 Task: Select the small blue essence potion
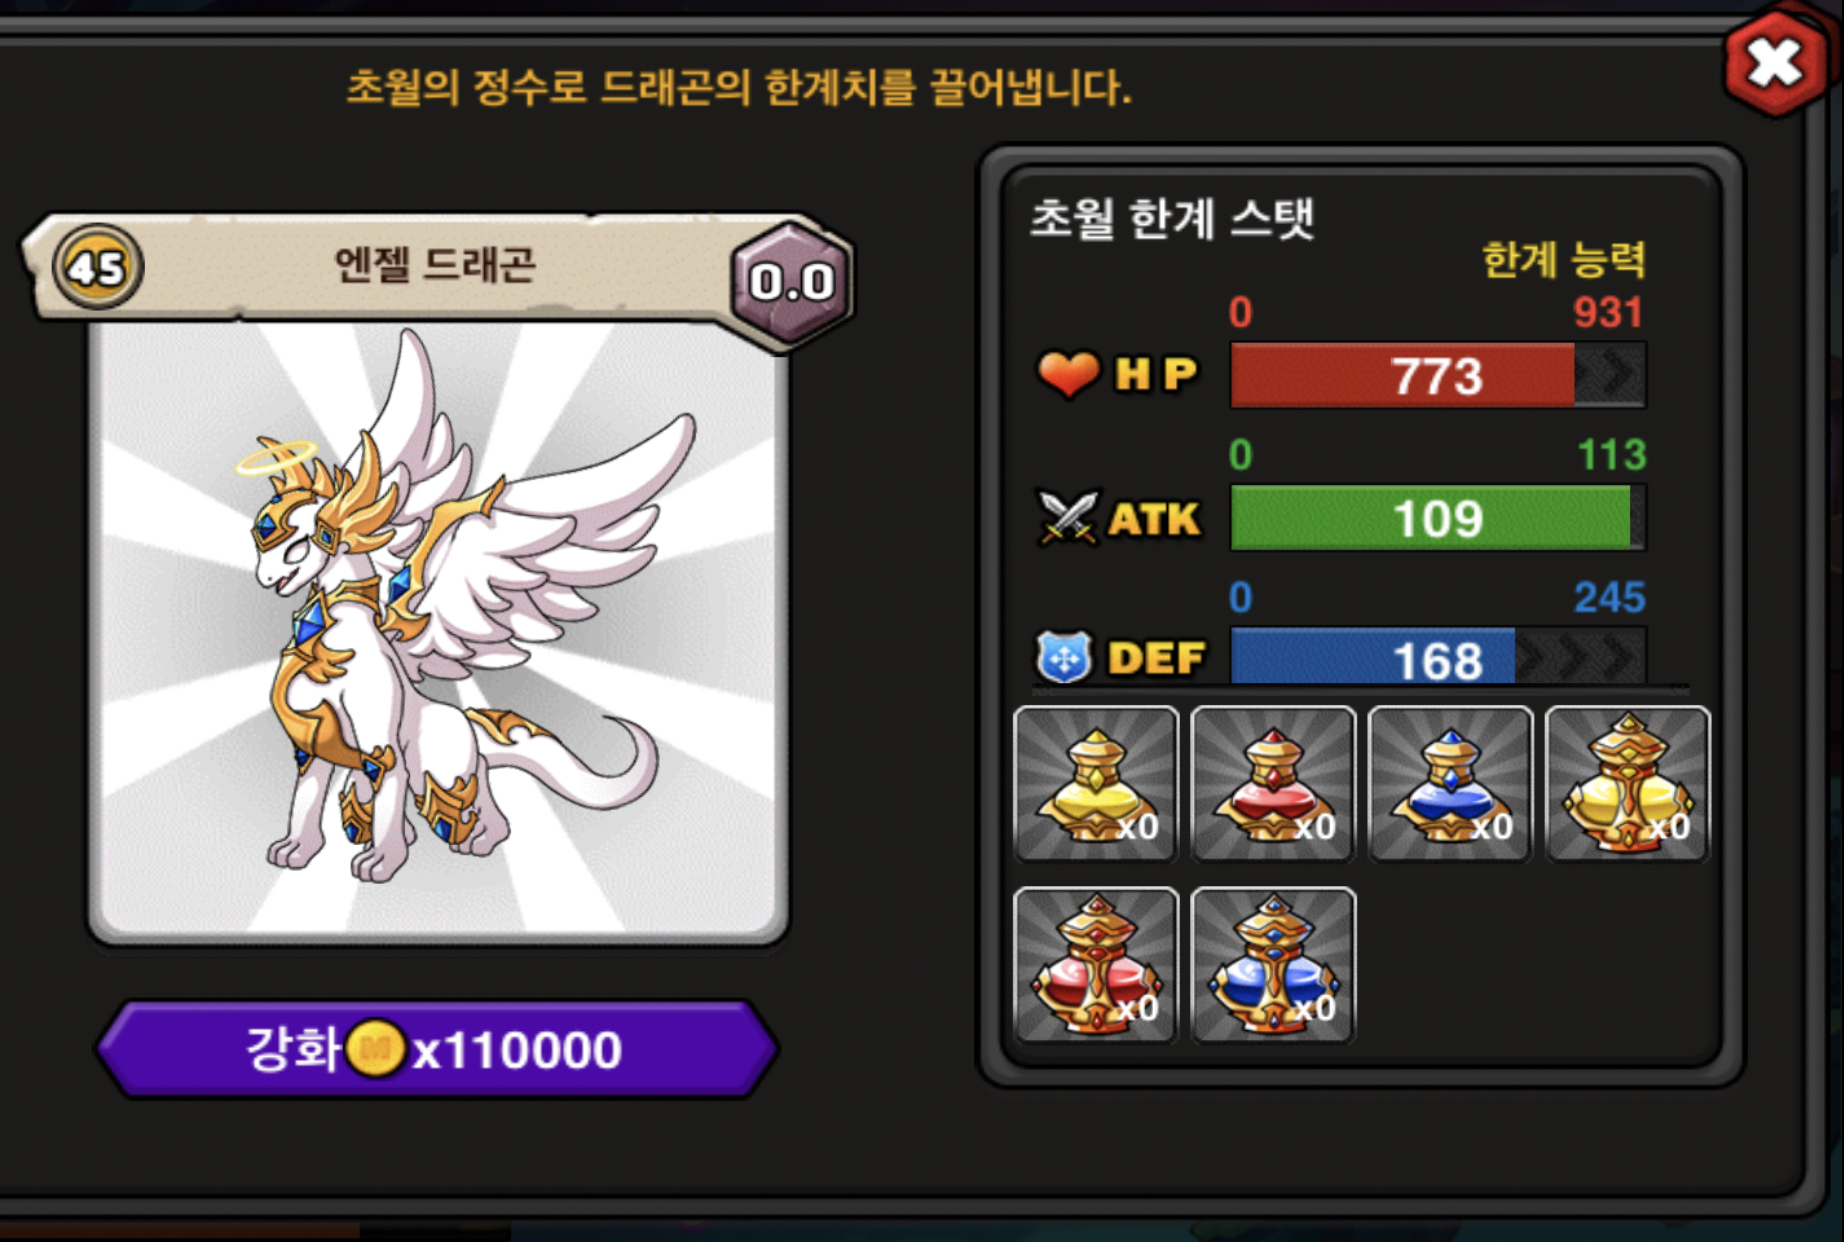pos(1450,784)
